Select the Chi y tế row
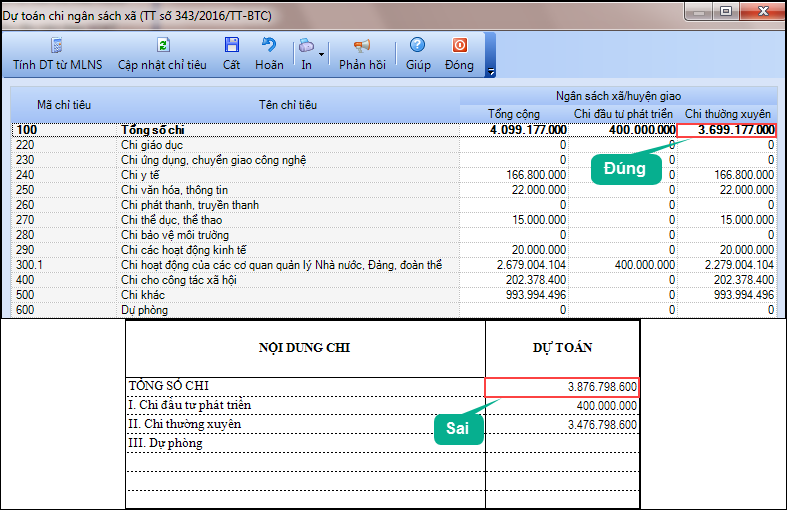Image resolution: width=787 pixels, height=510 pixels. [x=394, y=175]
